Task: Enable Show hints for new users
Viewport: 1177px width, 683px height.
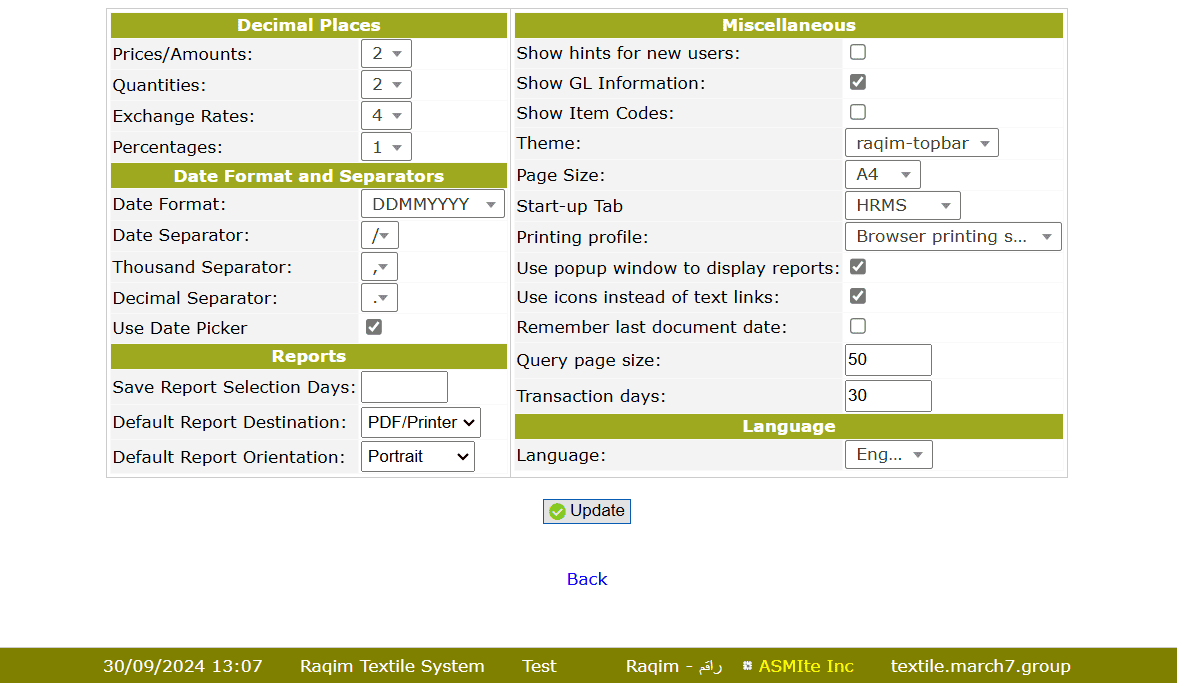Action: 858,52
